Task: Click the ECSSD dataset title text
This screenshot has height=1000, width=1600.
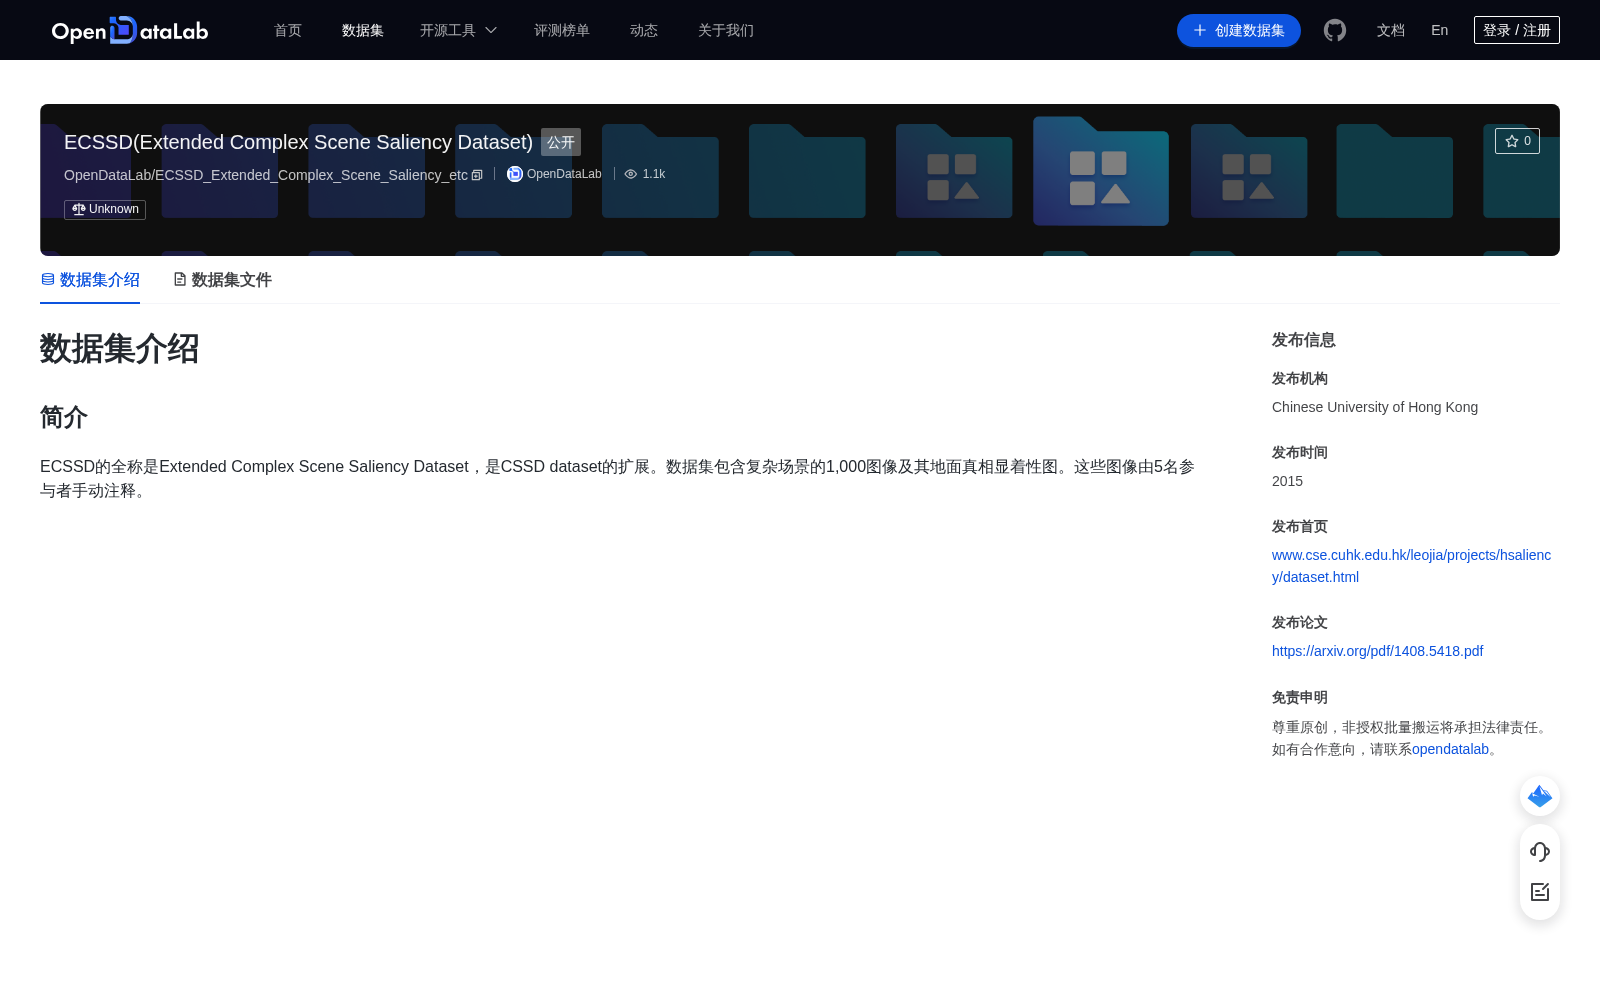Action: click(298, 142)
